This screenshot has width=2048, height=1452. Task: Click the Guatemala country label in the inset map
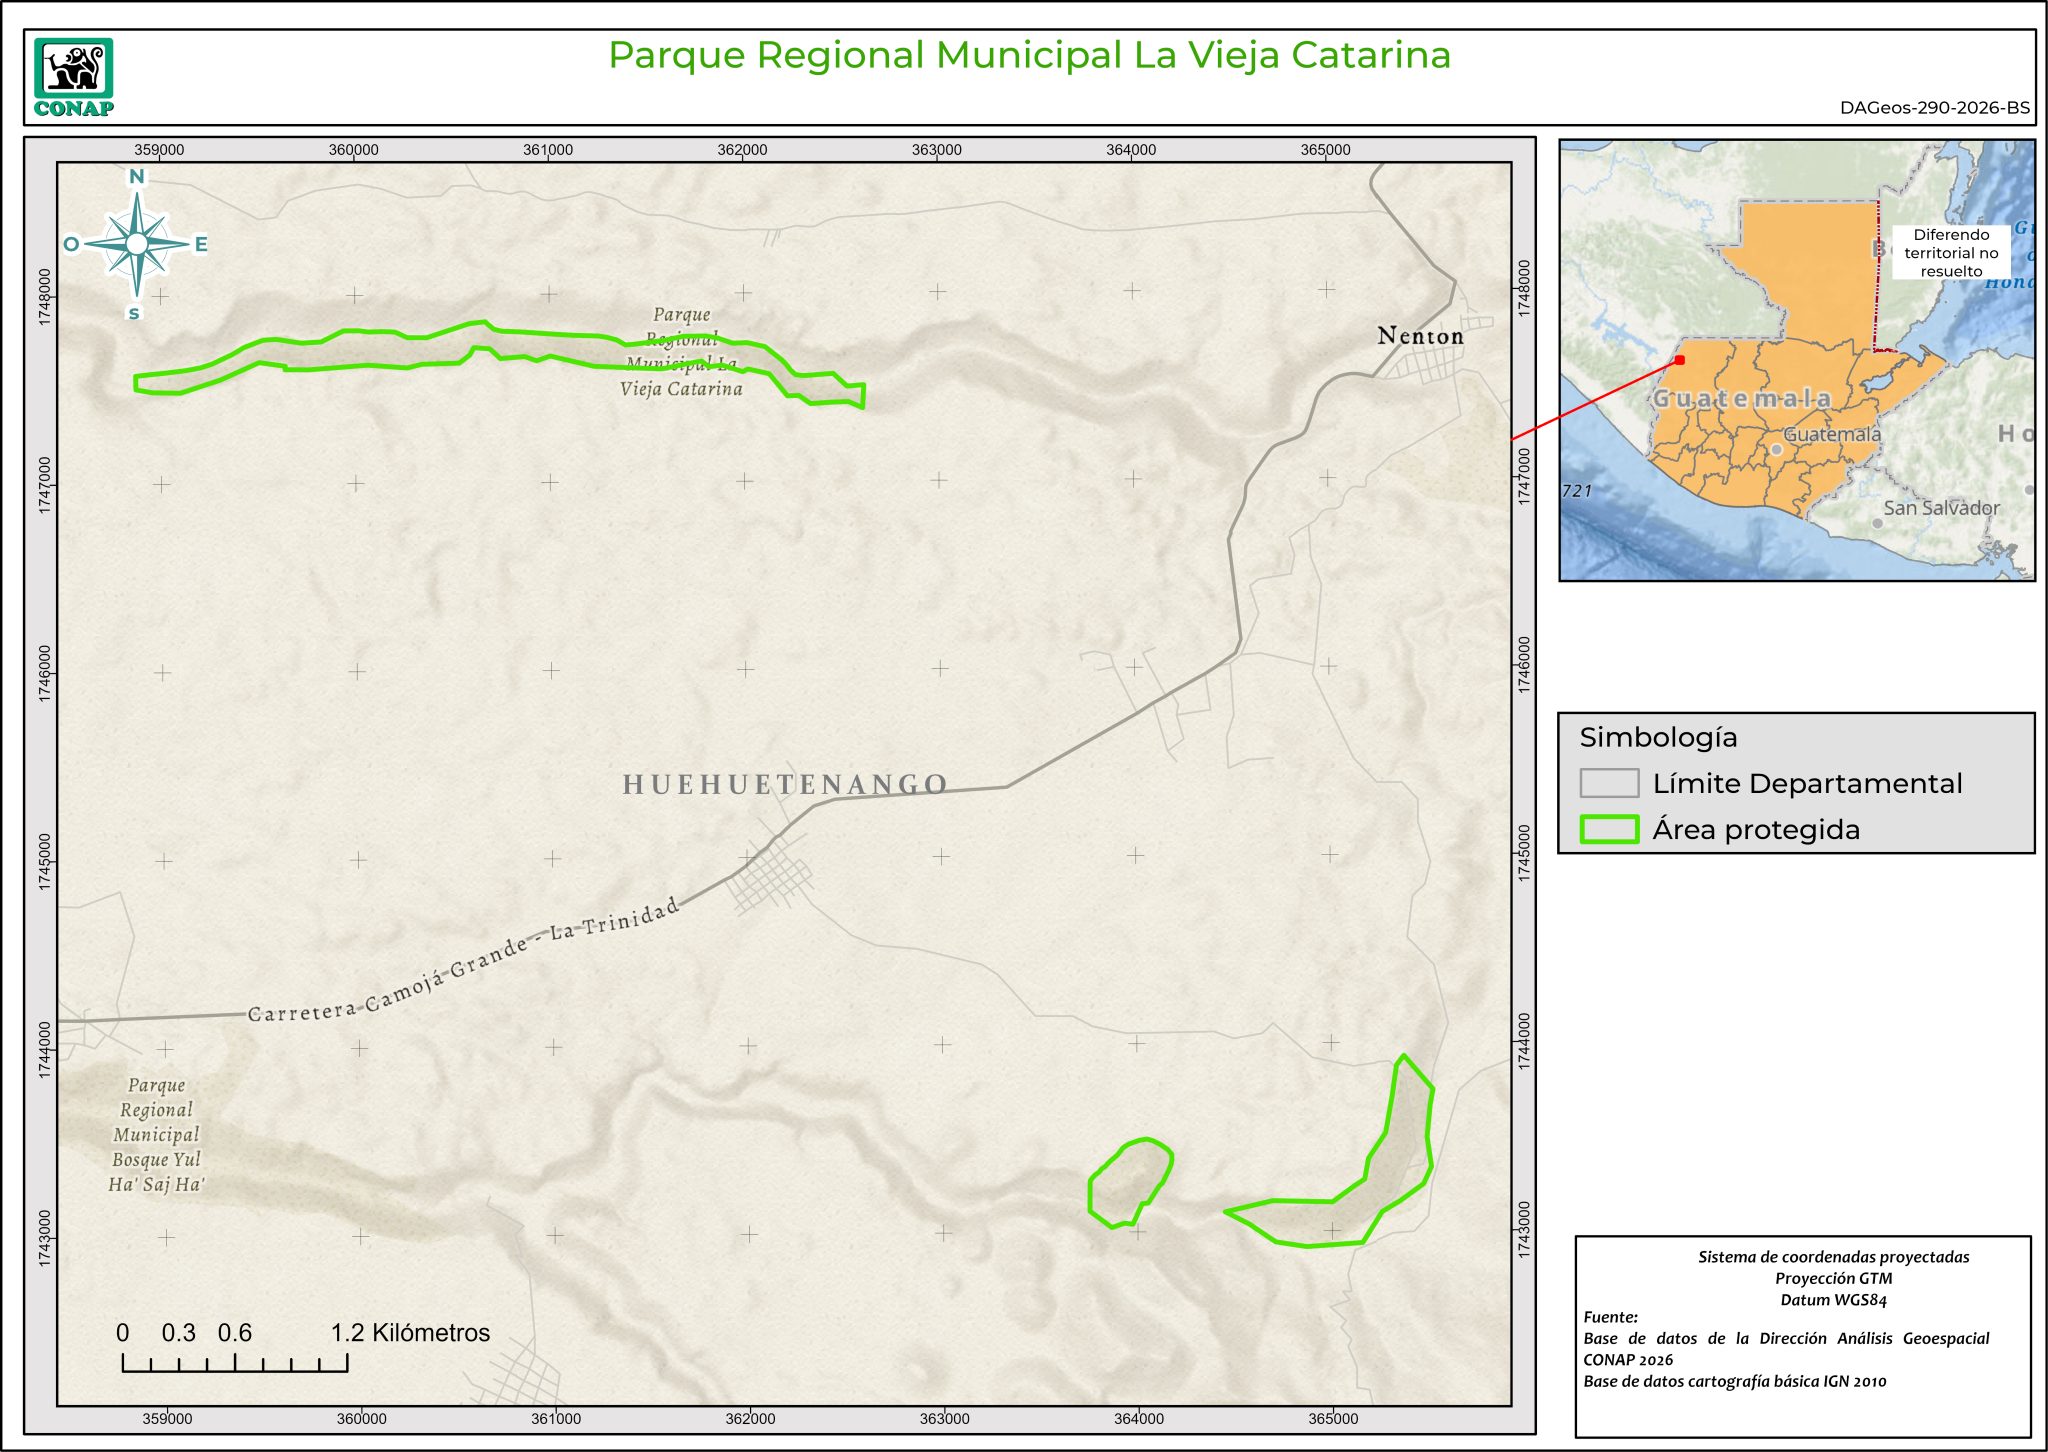click(x=1741, y=399)
